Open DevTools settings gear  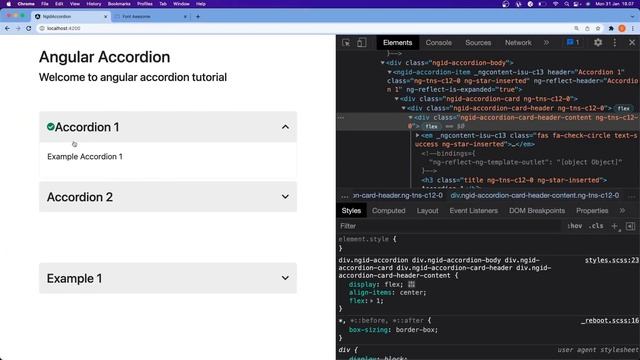[x=598, y=42]
